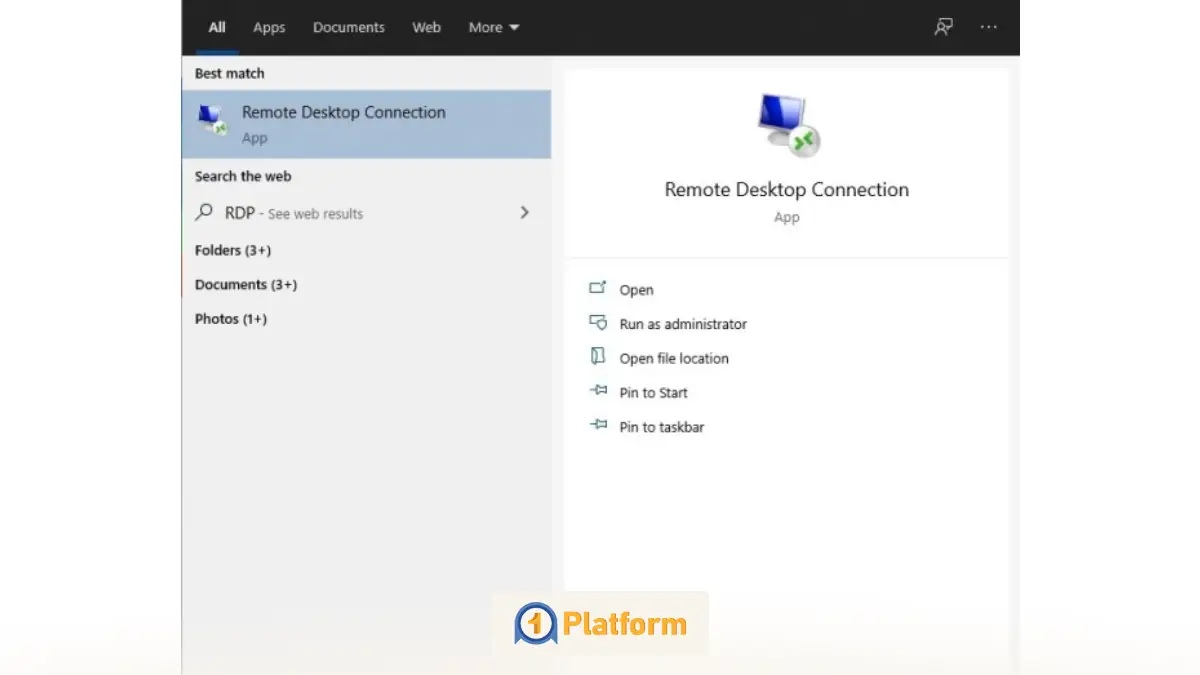Click the feedback person icon in header

[x=943, y=27]
